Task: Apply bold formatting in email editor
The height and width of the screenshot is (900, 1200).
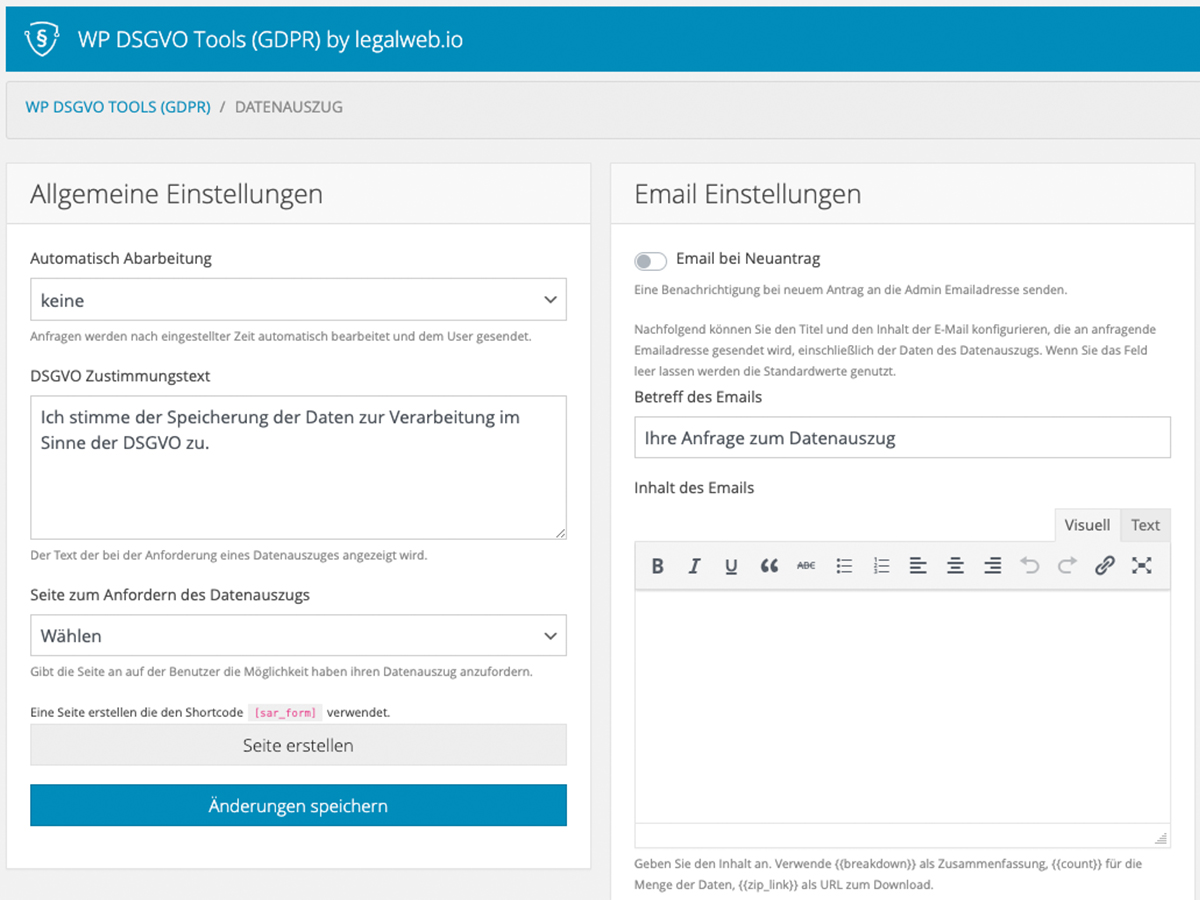Action: pyautogui.click(x=657, y=566)
